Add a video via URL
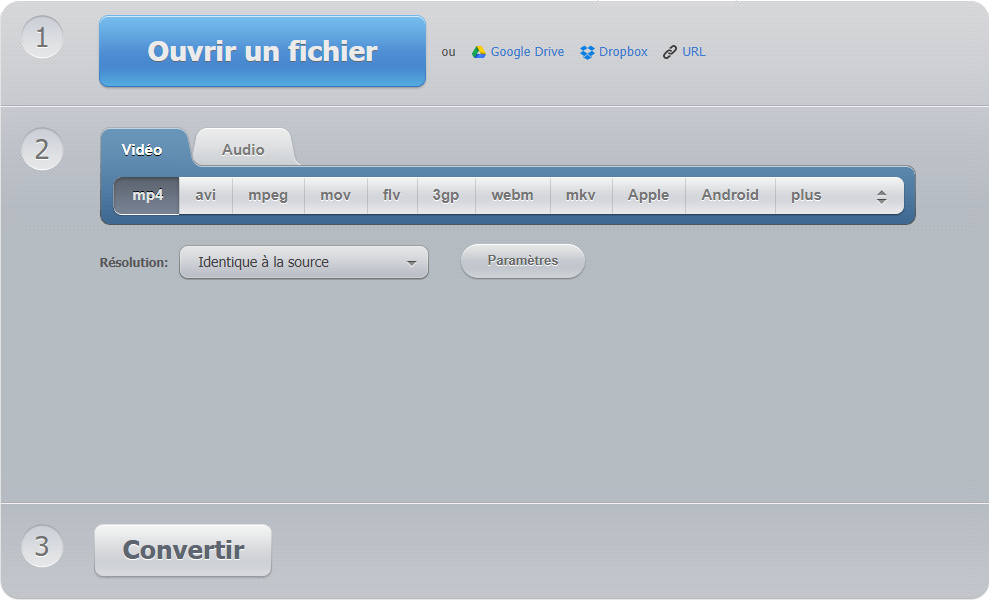 coord(684,51)
